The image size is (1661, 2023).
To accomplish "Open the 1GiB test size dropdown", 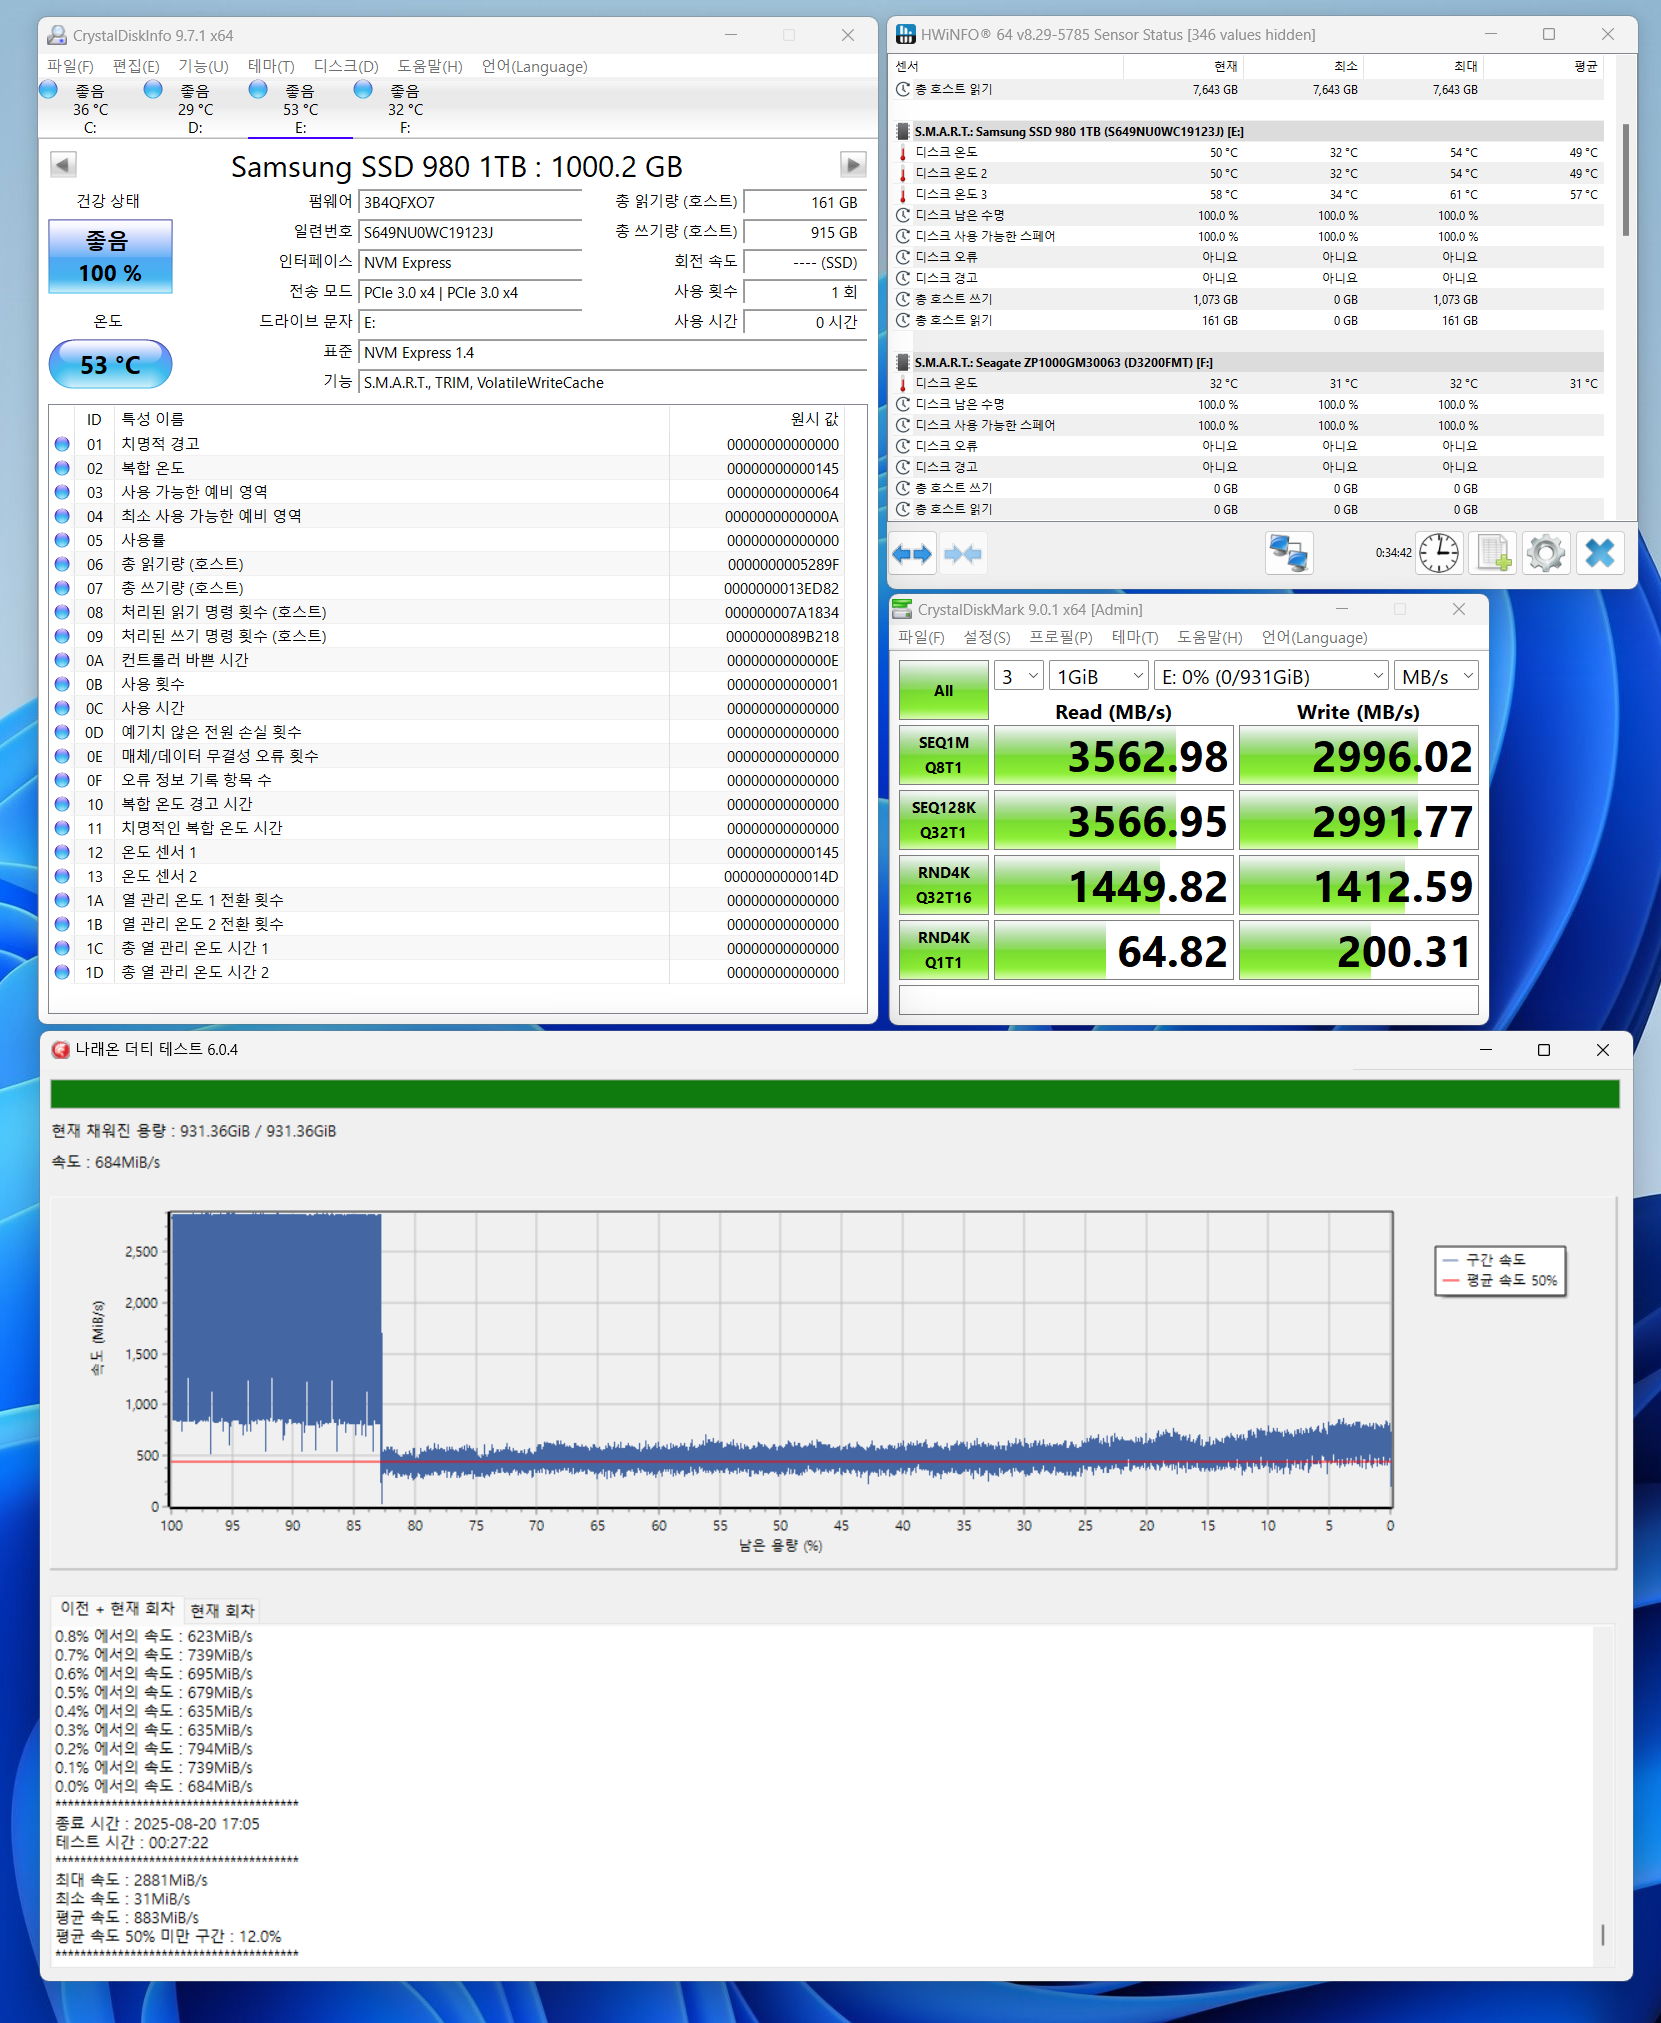I will coord(1098,677).
